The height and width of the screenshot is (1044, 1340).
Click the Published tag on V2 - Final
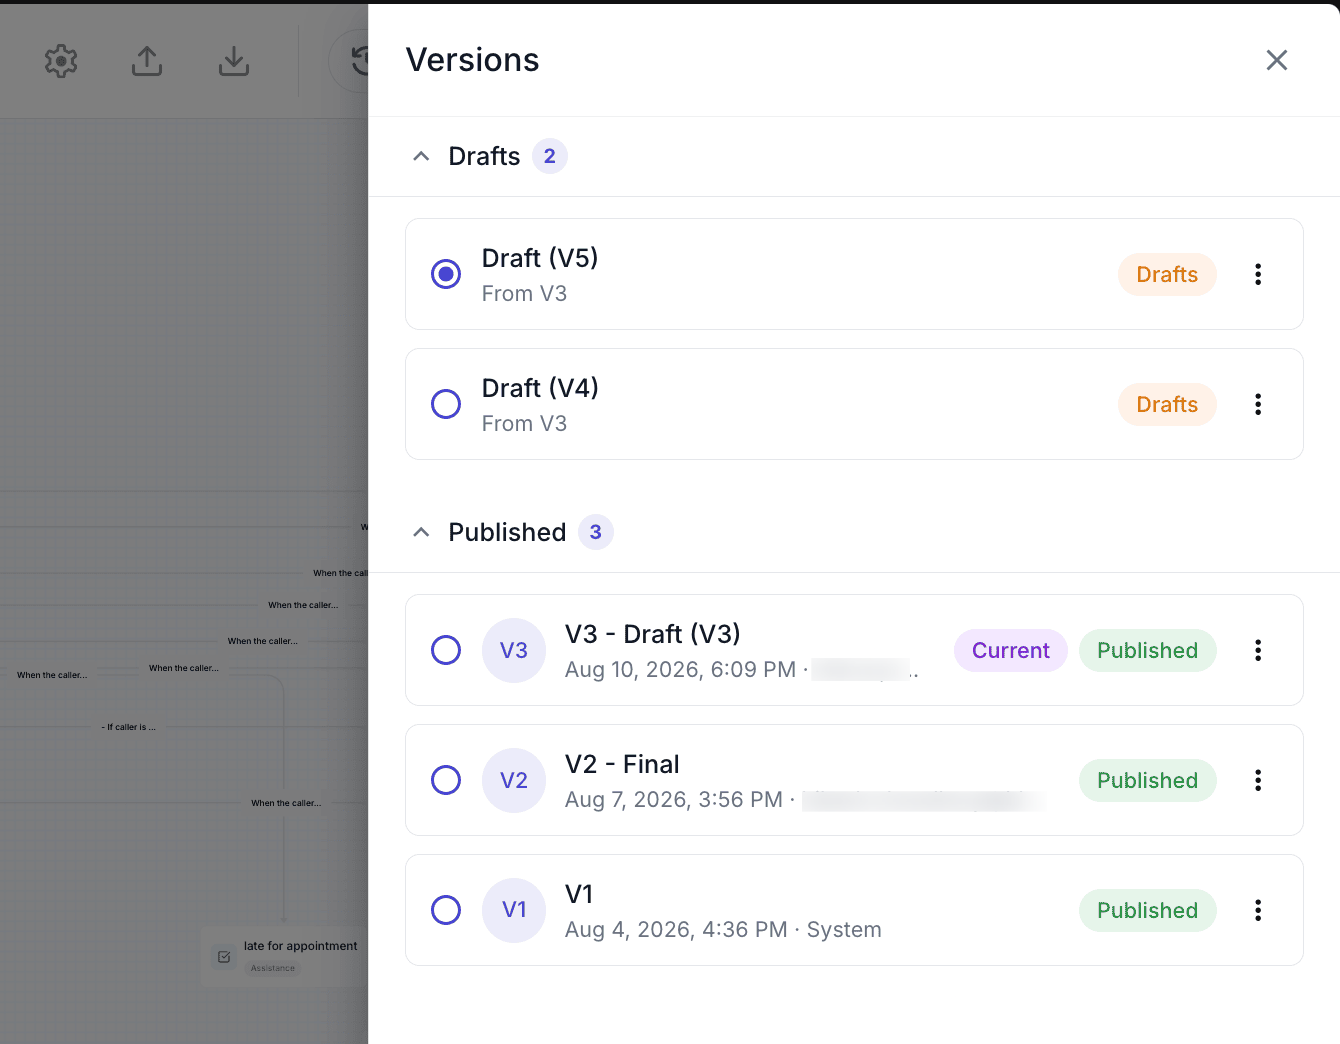click(1148, 780)
